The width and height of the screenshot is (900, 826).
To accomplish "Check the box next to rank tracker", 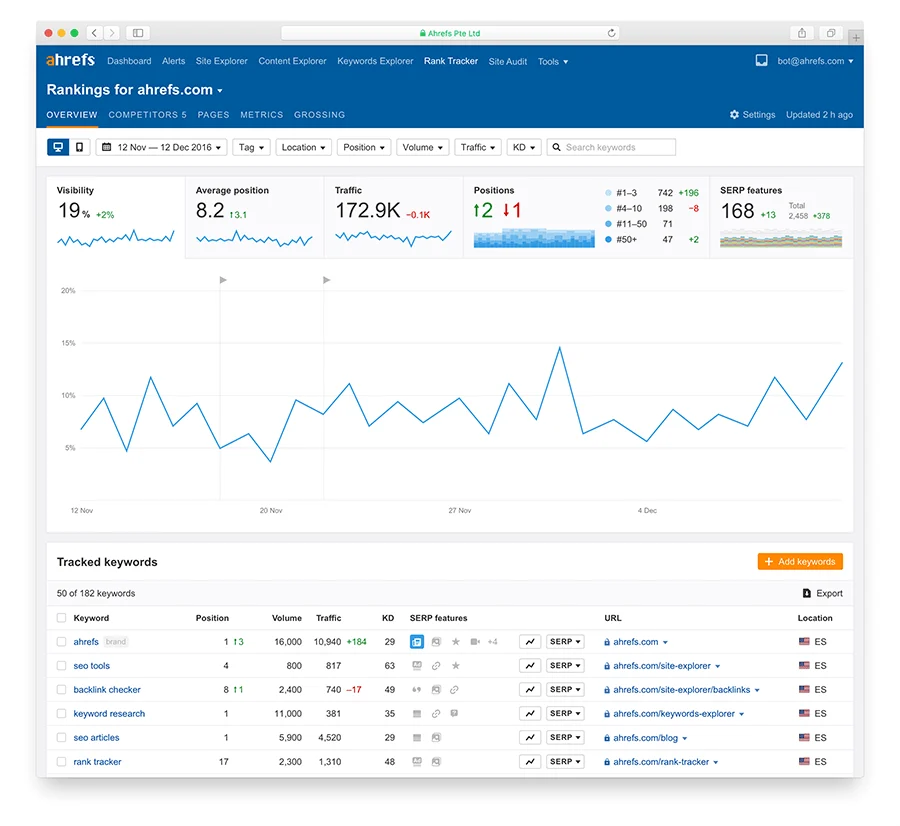I will [x=61, y=761].
